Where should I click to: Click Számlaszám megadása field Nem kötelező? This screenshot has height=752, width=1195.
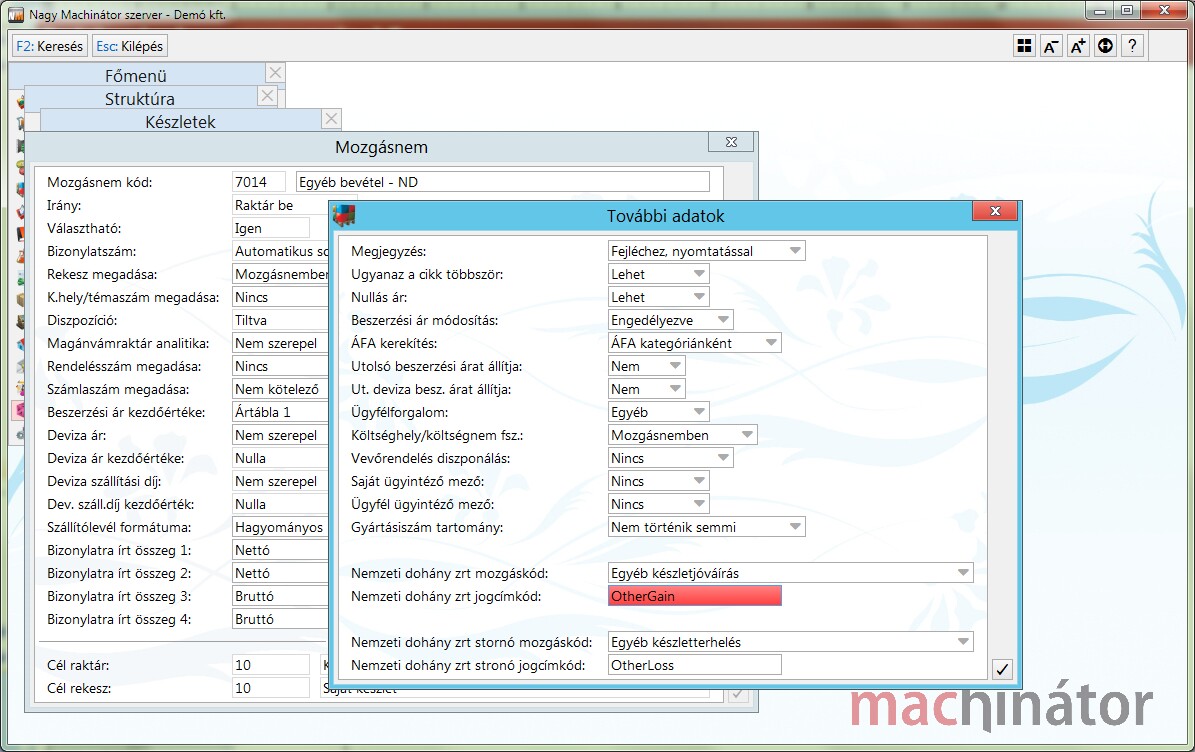coord(280,389)
